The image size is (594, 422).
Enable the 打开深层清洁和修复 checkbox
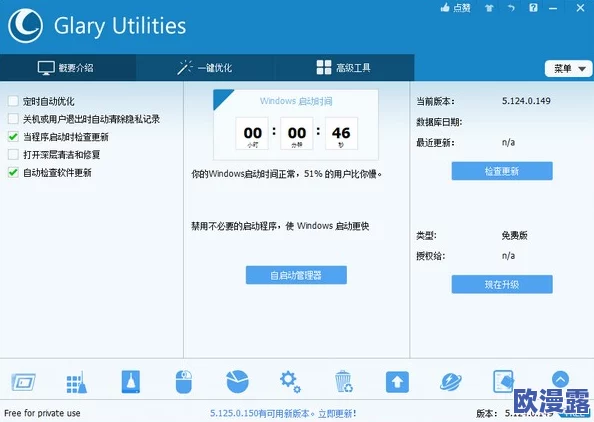tap(13, 155)
